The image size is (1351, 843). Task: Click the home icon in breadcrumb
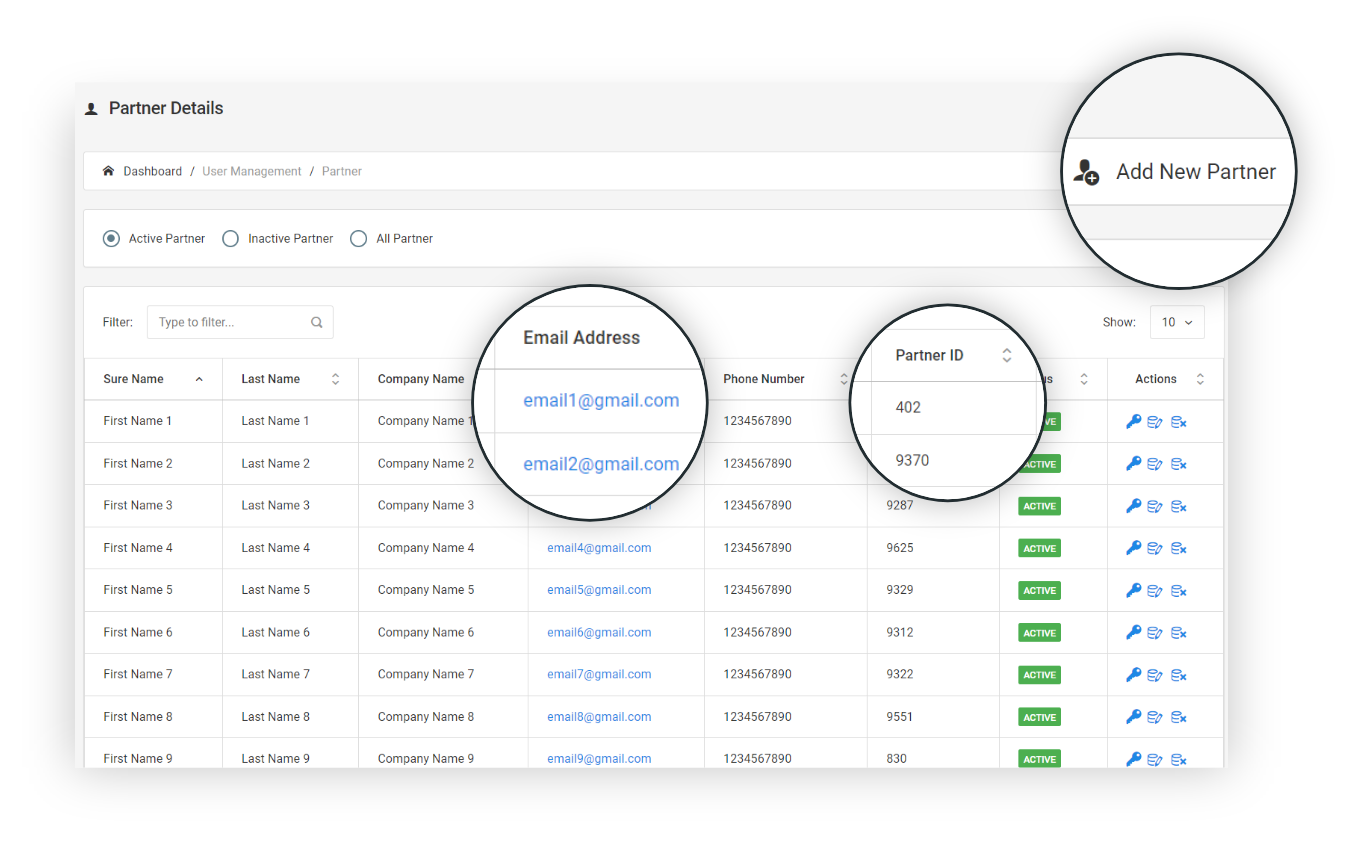[108, 171]
